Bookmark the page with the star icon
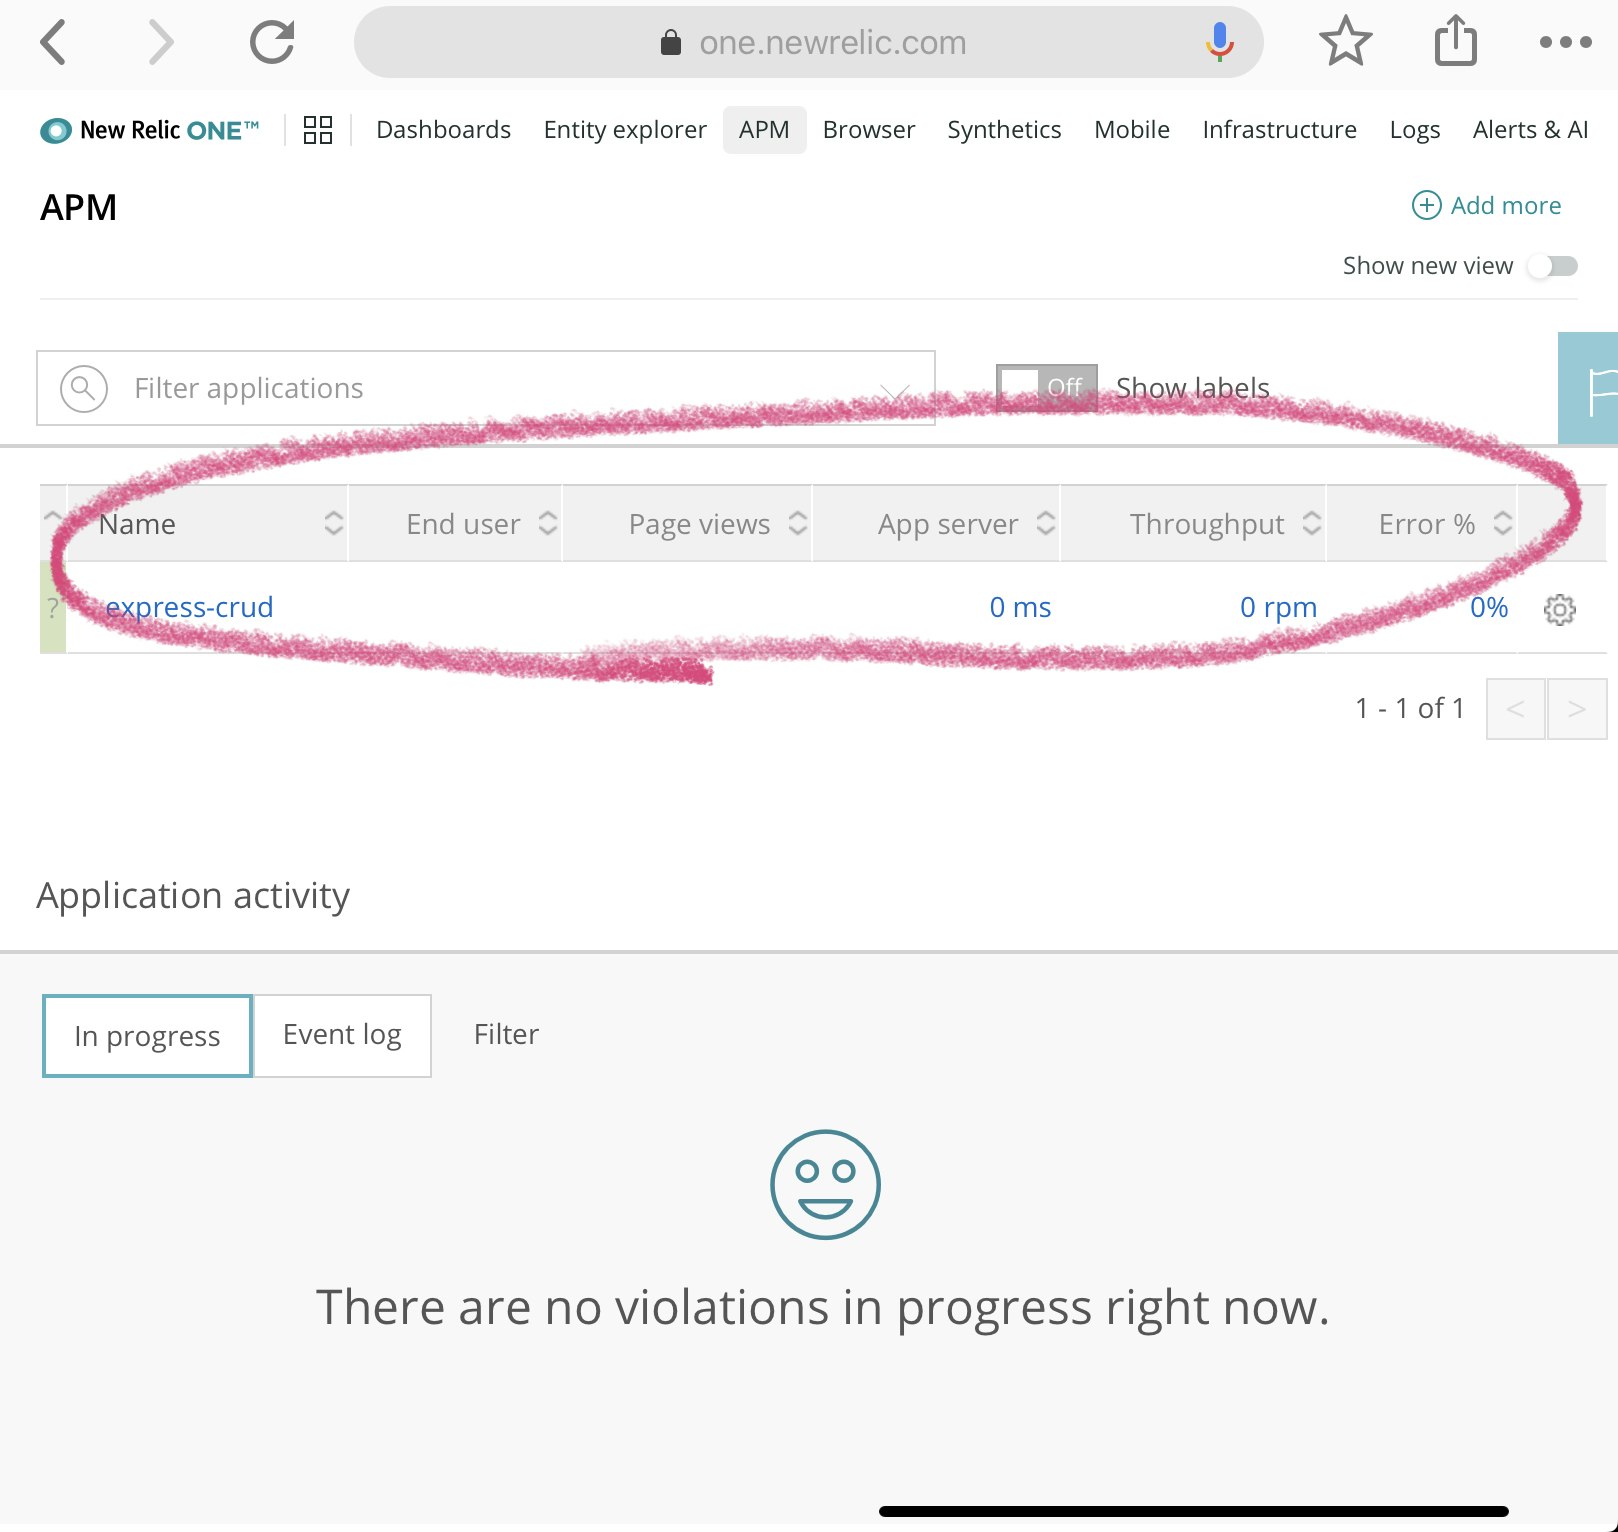The height and width of the screenshot is (1532, 1618). 1345,42
